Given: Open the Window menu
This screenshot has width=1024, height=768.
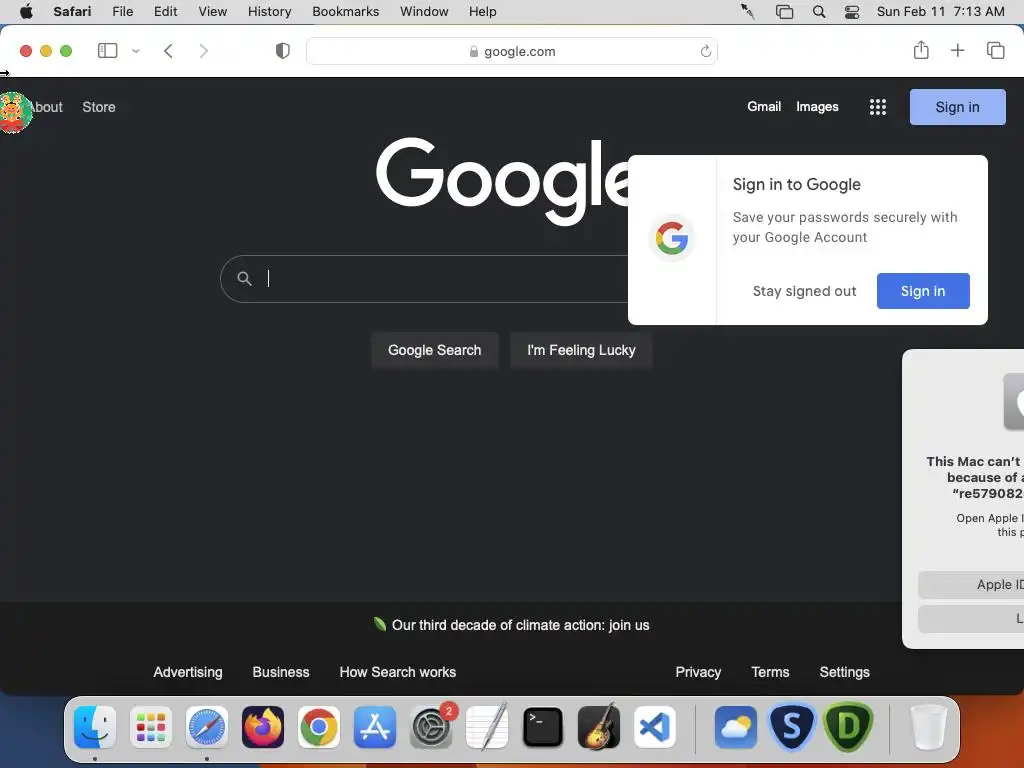Looking at the screenshot, I should coord(424,11).
